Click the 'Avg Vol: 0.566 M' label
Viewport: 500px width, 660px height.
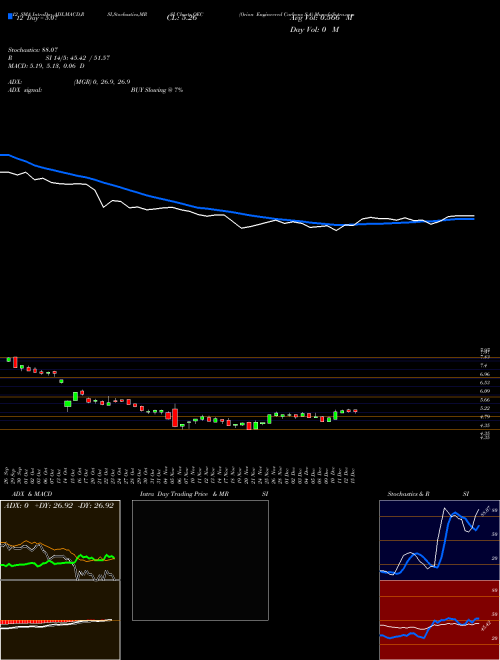pyautogui.click(x=322, y=18)
